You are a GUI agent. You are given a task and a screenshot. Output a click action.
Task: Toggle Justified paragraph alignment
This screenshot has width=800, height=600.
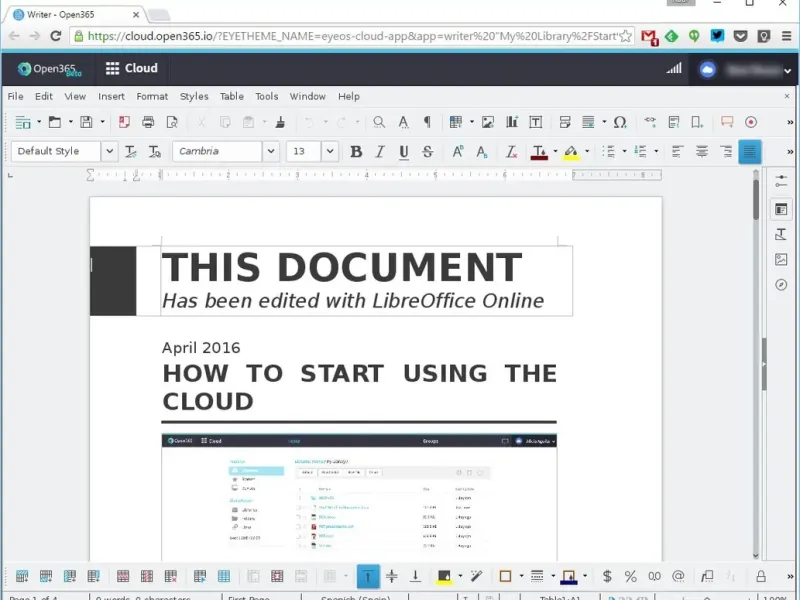pyautogui.click(x=749, y=152)
